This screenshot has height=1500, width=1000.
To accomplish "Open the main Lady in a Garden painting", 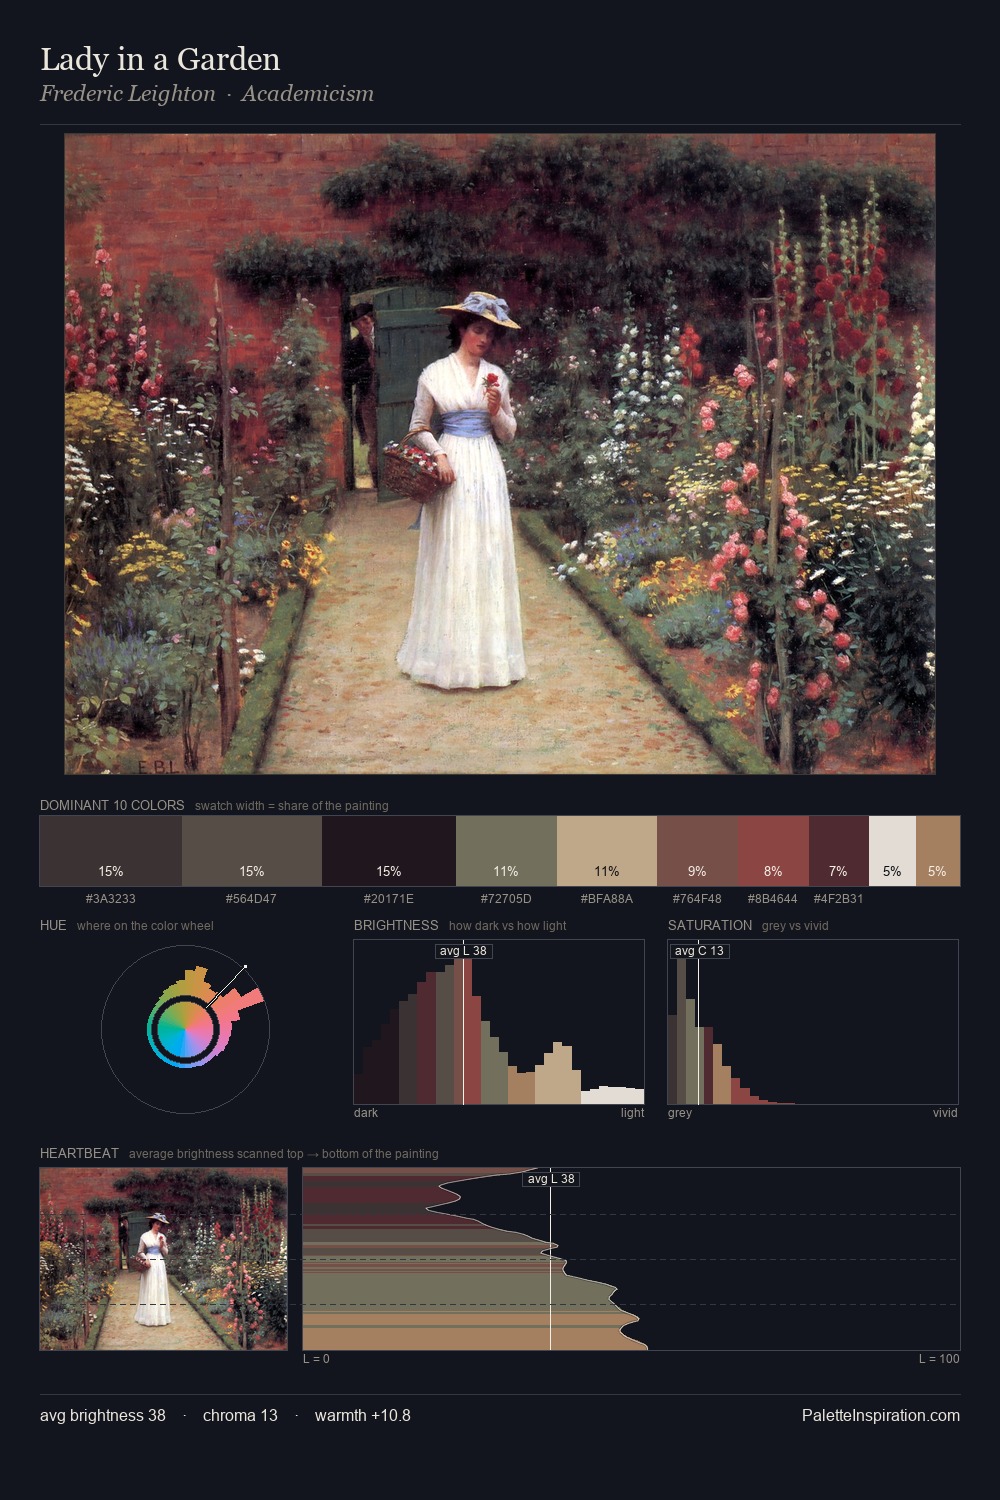I will (x=500, y=454).
